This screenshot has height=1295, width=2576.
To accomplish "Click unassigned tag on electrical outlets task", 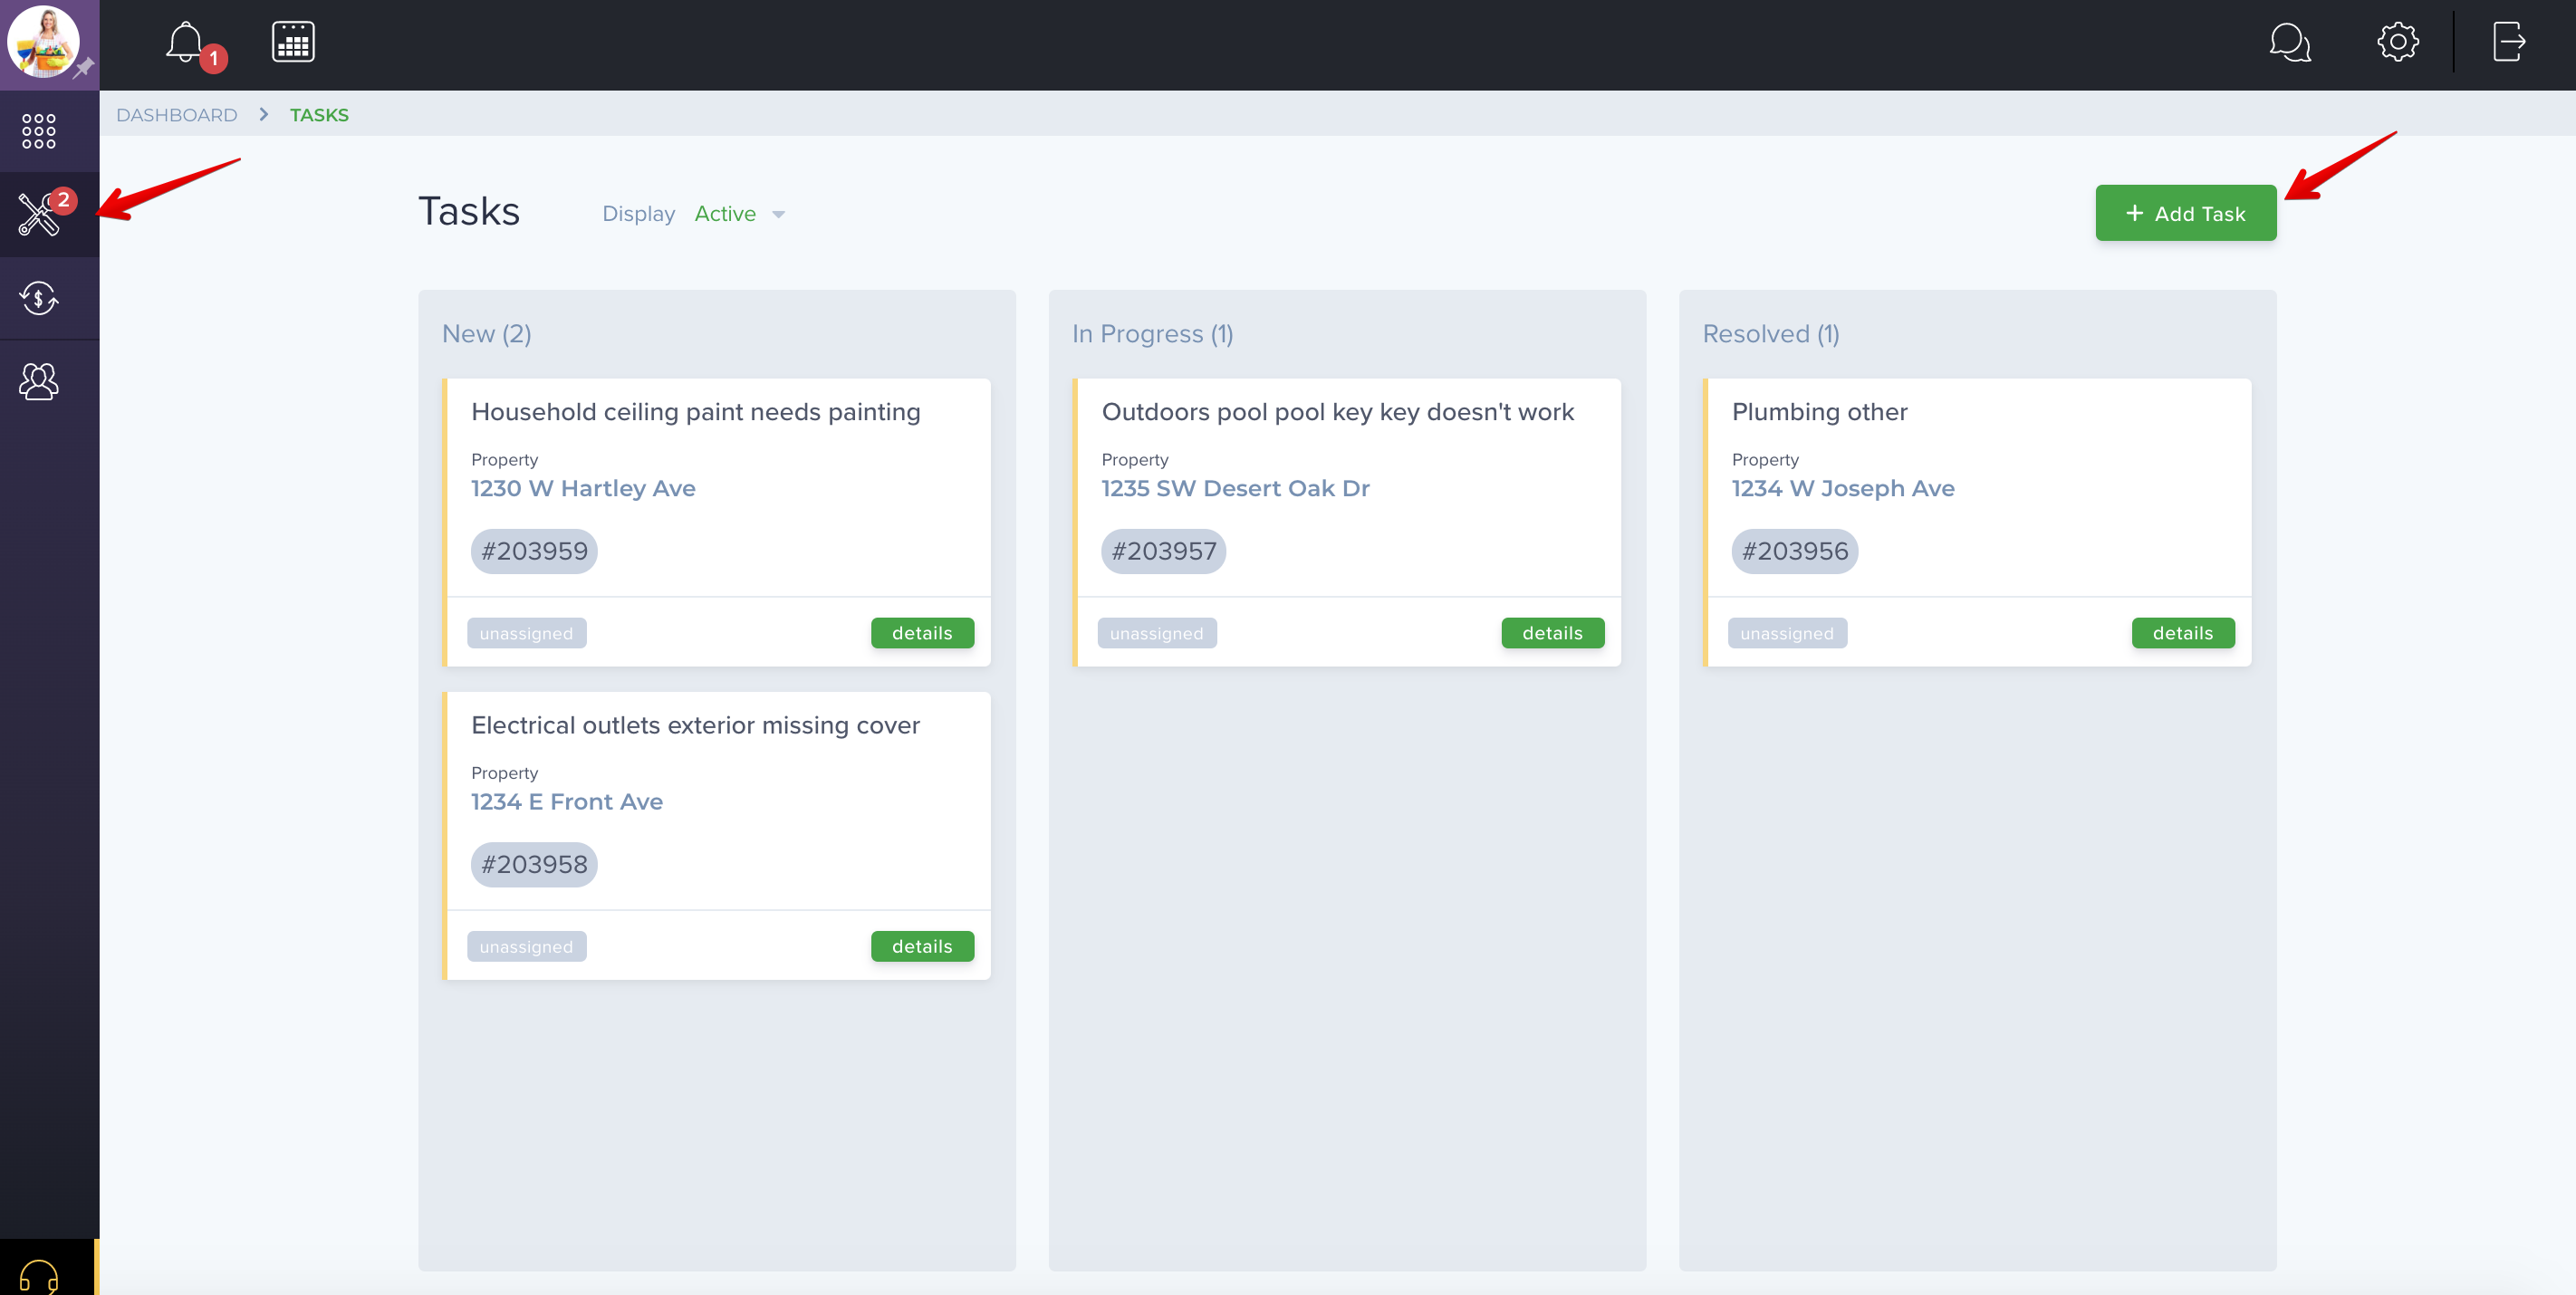I will [526, 946].
